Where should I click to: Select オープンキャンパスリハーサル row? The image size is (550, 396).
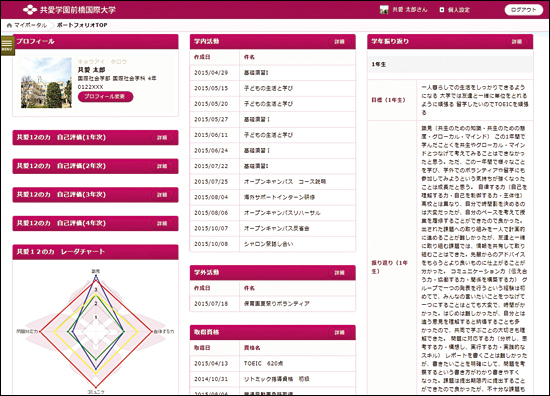(x=273, y=213)
